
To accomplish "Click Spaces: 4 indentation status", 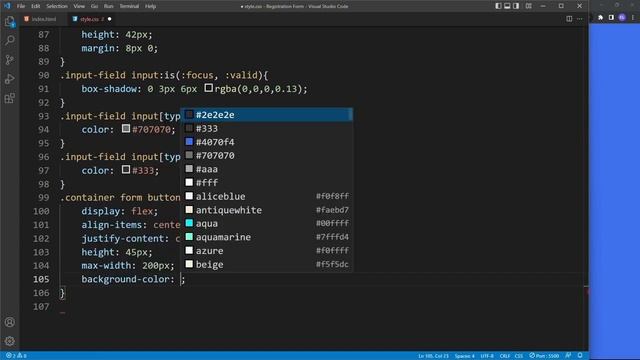I will pos(464,356).
